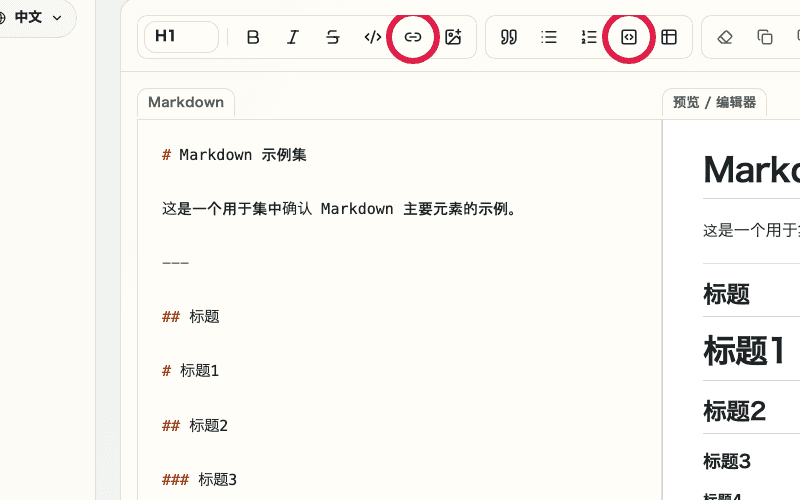
Task: Insert a code block
Action: pos(629,37)
